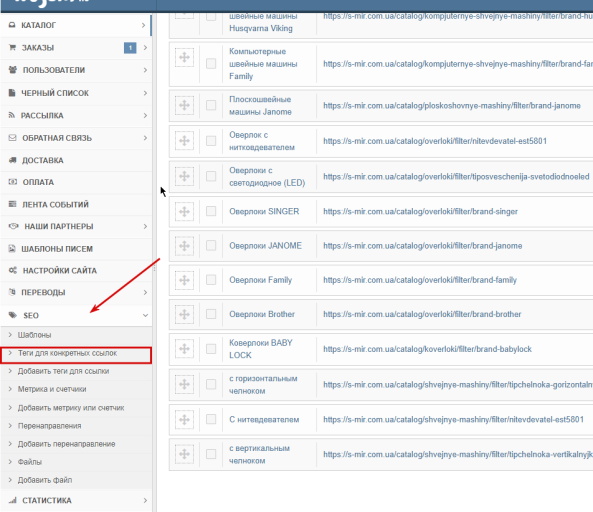The width and height of the screenshot is (593, 512).
Task: Open the Шаблоны SEO submenu item
Action: click(x=34, y=335)
